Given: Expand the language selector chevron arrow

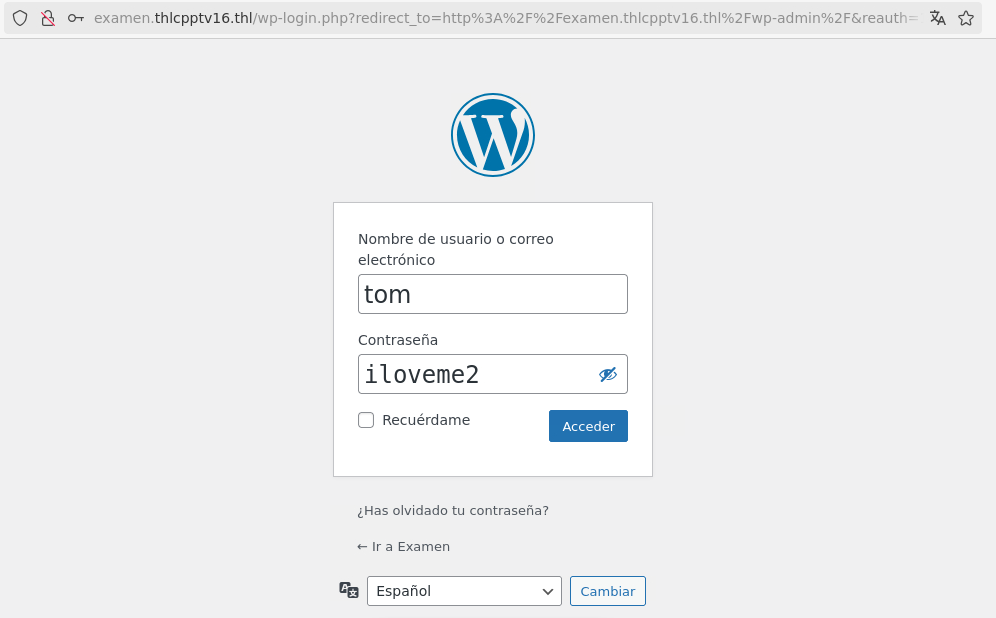Looking at the screenshot, I should pyautogui.click(x=548, y=592).
